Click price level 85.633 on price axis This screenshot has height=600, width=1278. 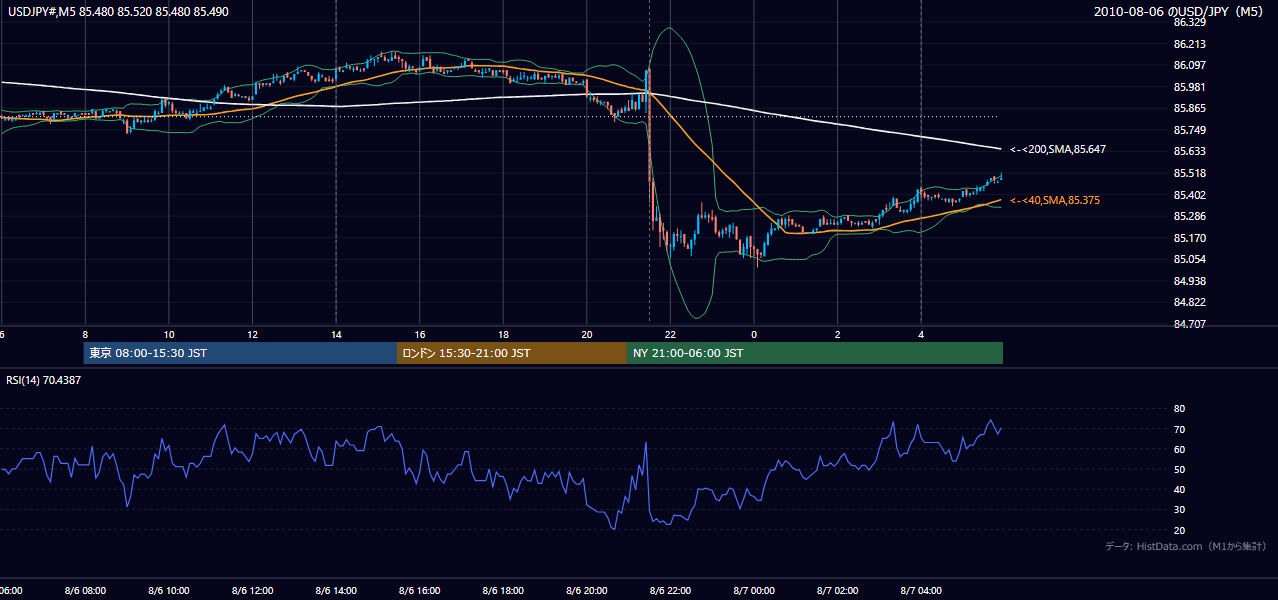click(1188, 152)
